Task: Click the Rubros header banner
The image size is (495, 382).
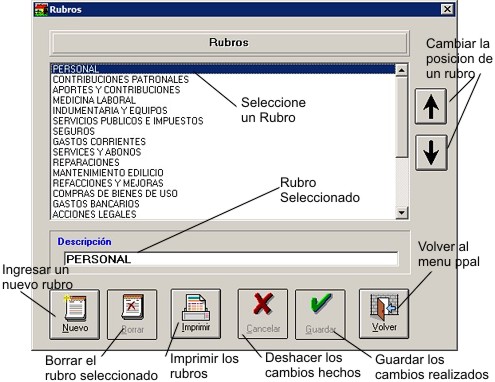Action: tap(229, 43)
